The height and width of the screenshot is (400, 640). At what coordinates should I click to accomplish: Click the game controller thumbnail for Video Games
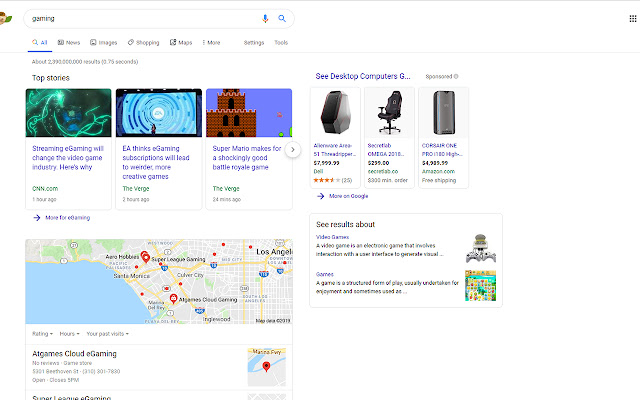click(x=480, y=249)
